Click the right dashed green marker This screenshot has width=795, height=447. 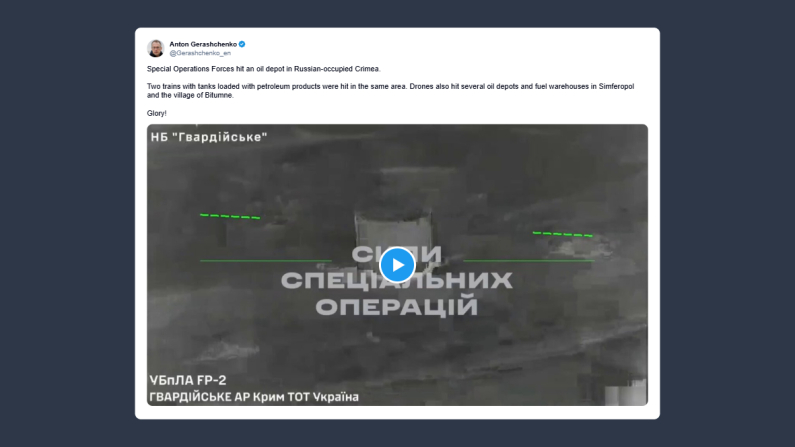(562, 234)
